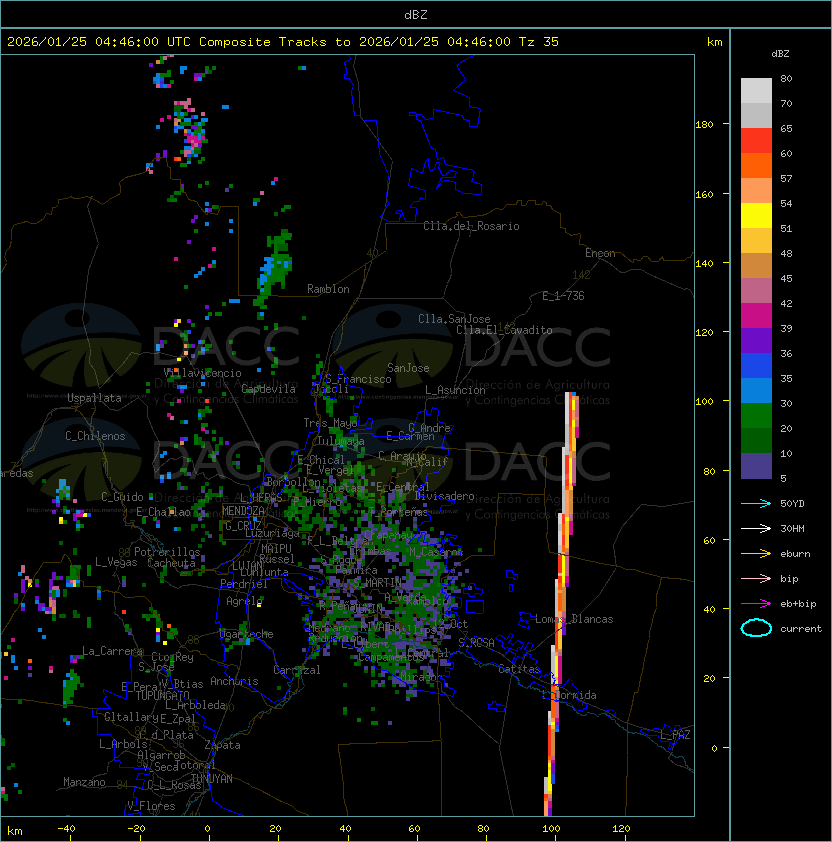Select the Carrizal label
The height and width of the screenshot is (842, 832).
pyautogui.click(x=297, y=670)
